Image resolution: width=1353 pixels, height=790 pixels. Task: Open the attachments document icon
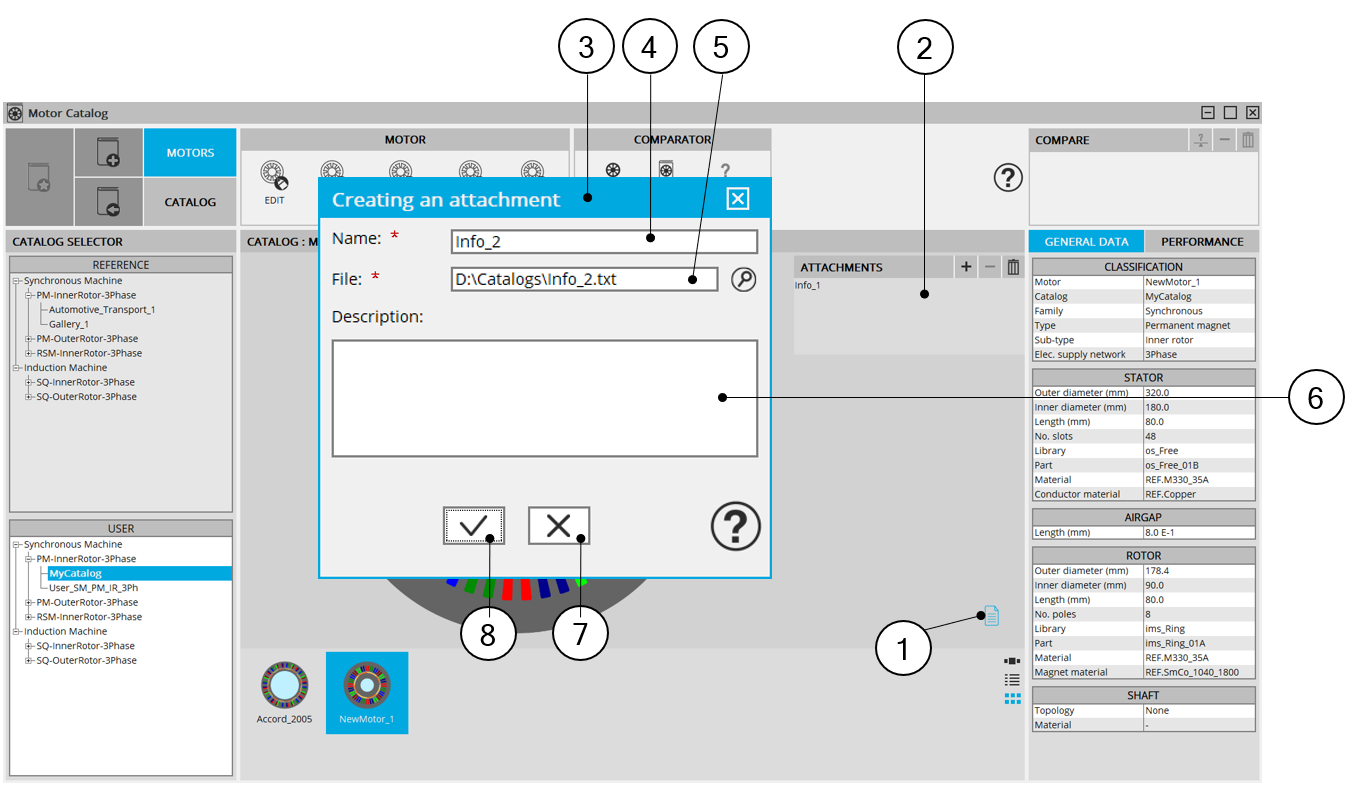991,616
